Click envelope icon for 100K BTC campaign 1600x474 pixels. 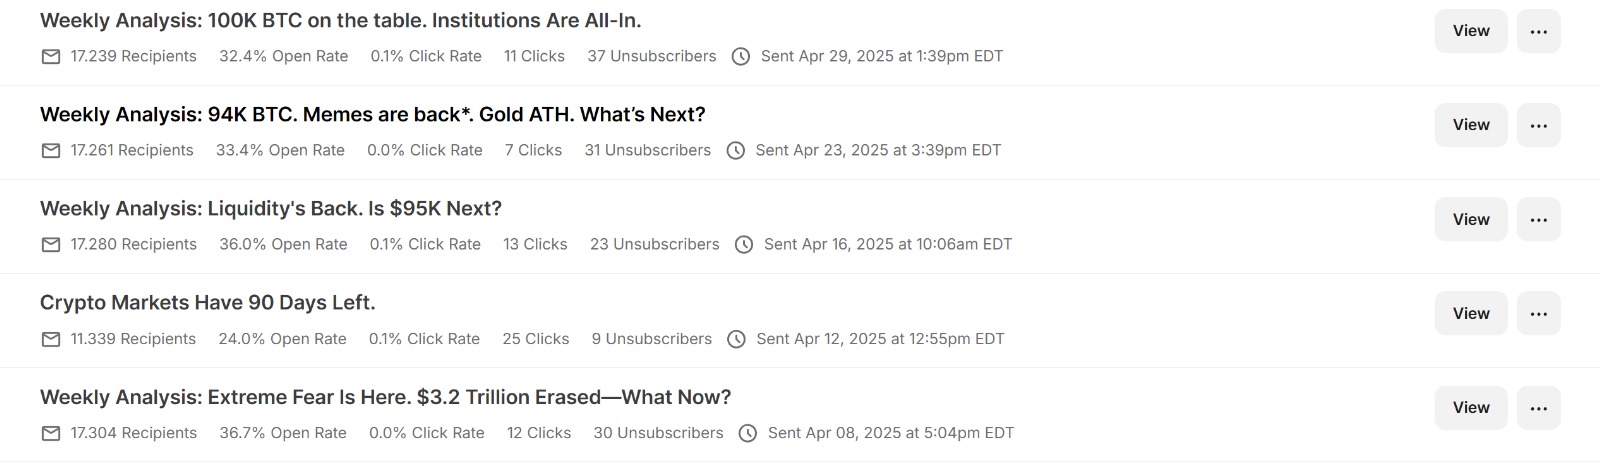51,57
